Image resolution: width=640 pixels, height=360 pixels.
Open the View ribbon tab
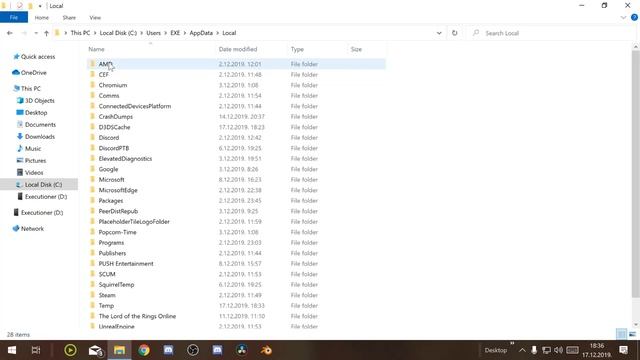(x=95, y=18)
